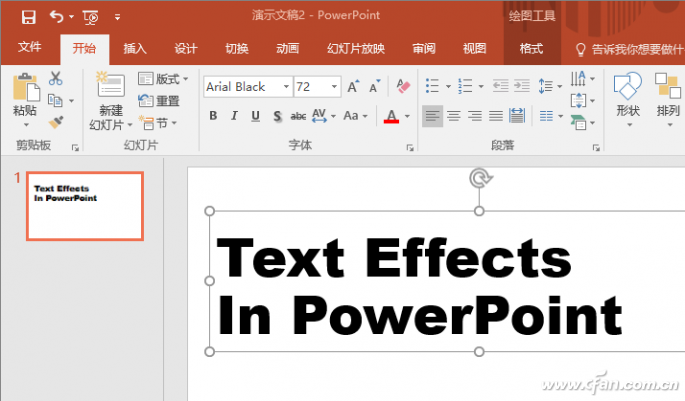The width and height of the screenshot is (685, 401).
Task: Open the undo history dropdown arrow
Action: pos(72,17)
